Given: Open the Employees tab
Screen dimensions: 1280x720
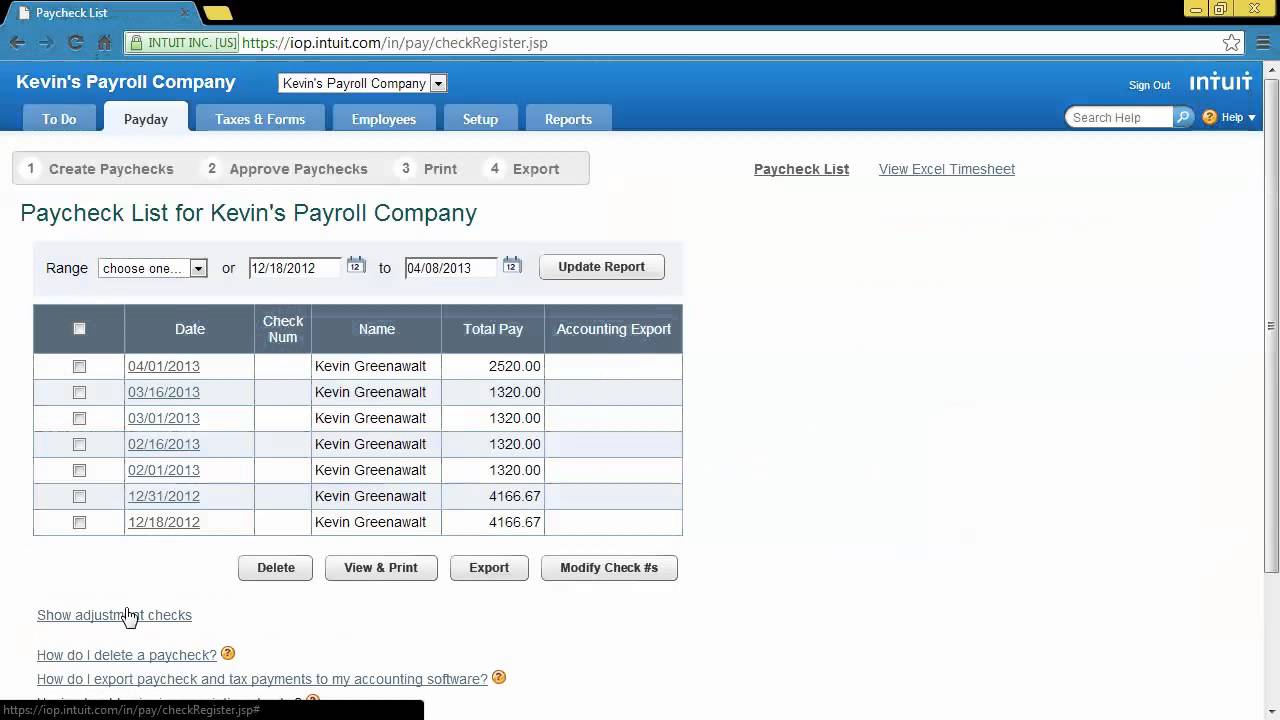Looking at the screenshot, I should coord(383,118).
